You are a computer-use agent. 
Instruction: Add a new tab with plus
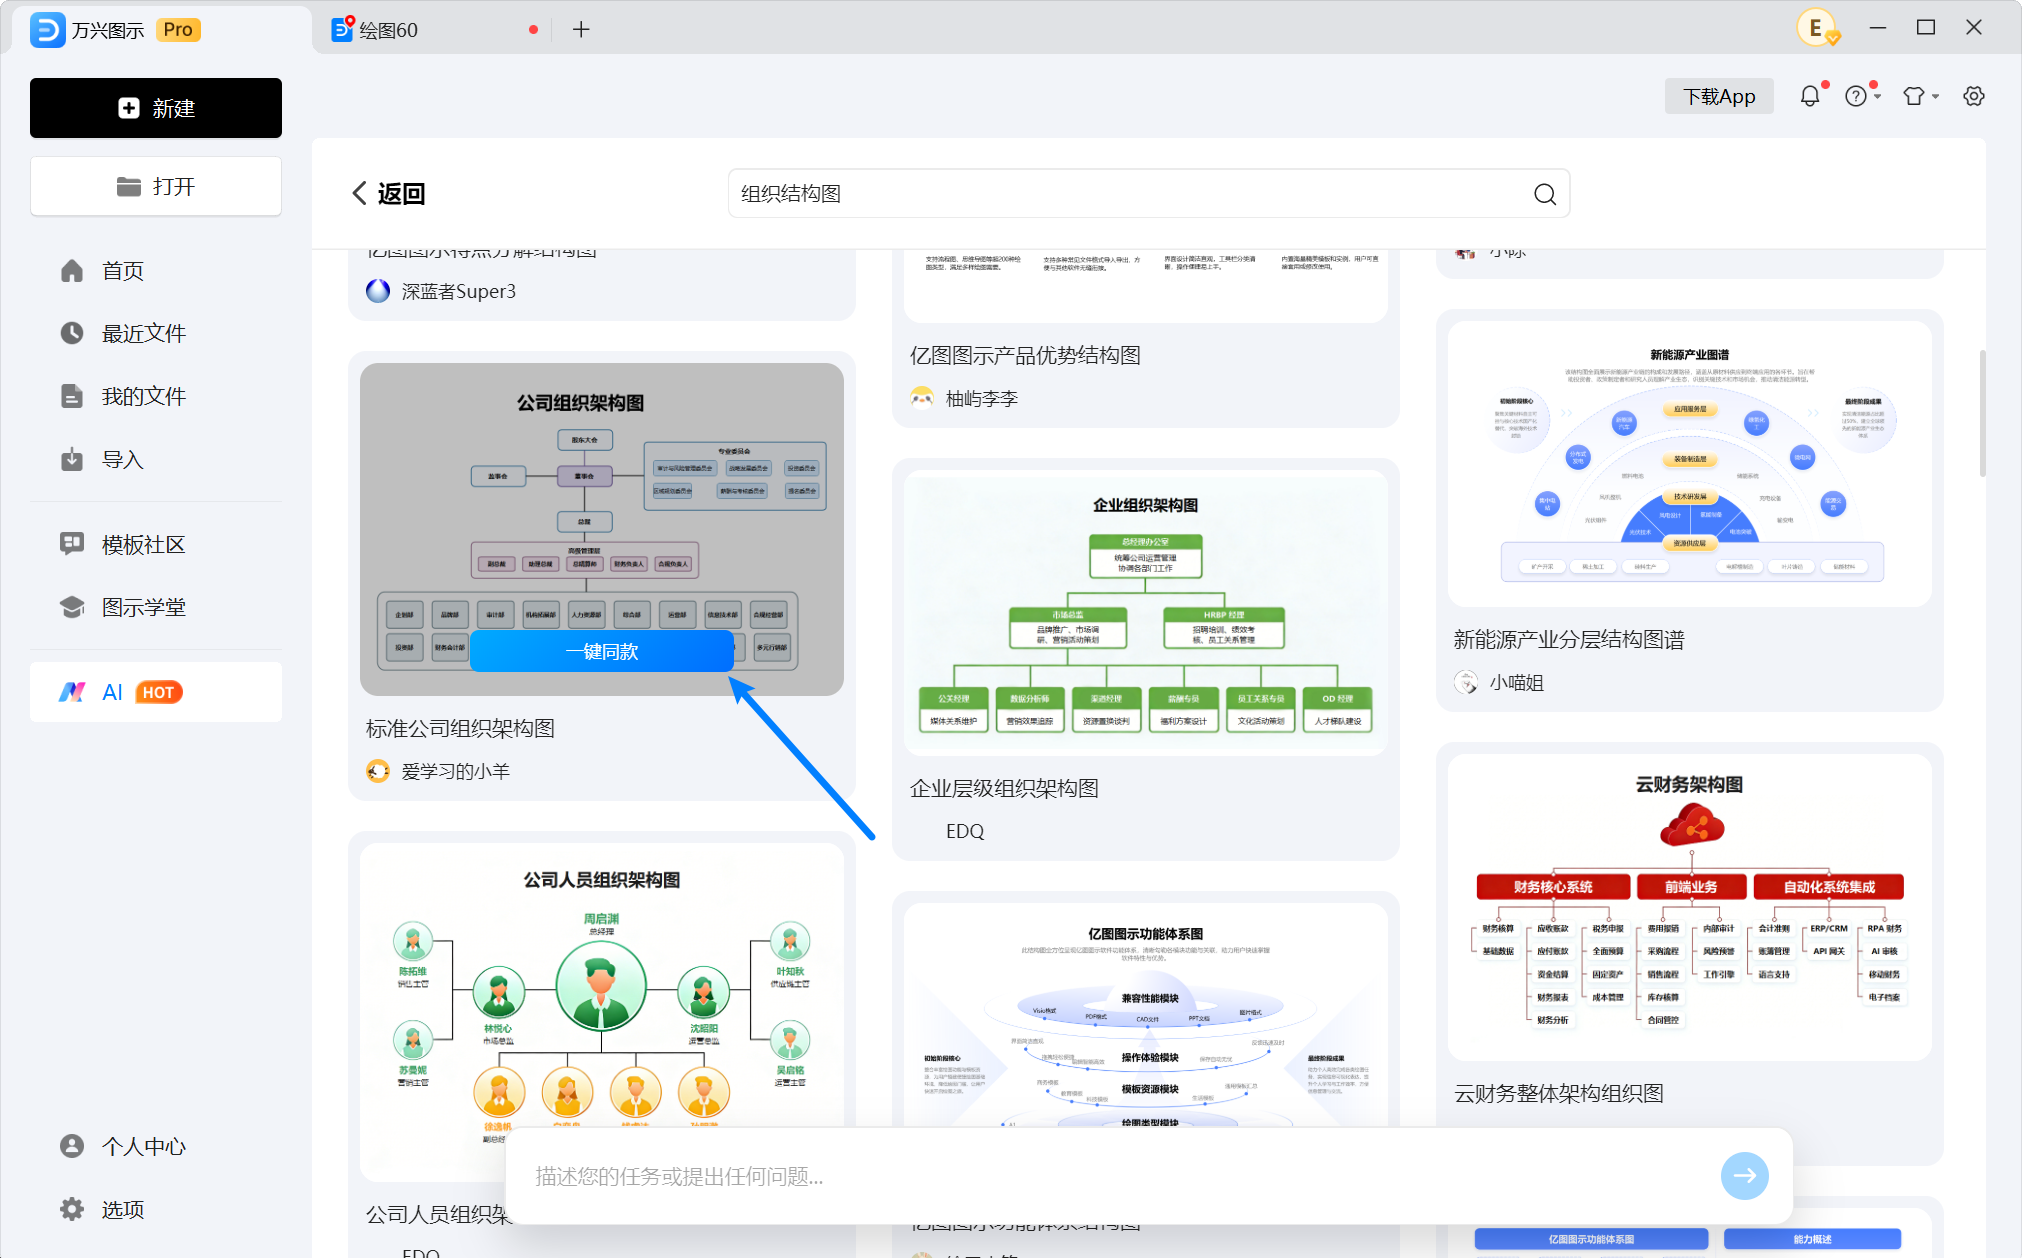tap(581, 30)
